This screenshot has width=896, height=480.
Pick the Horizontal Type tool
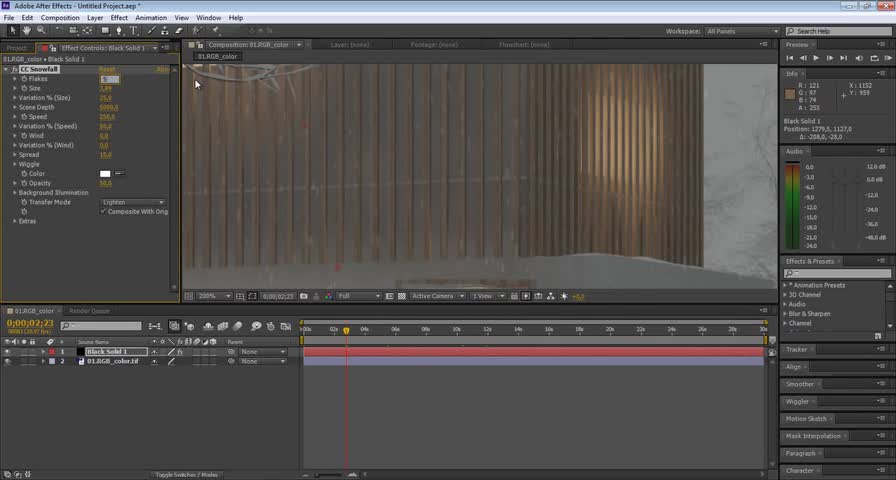(x=133, y=31)
